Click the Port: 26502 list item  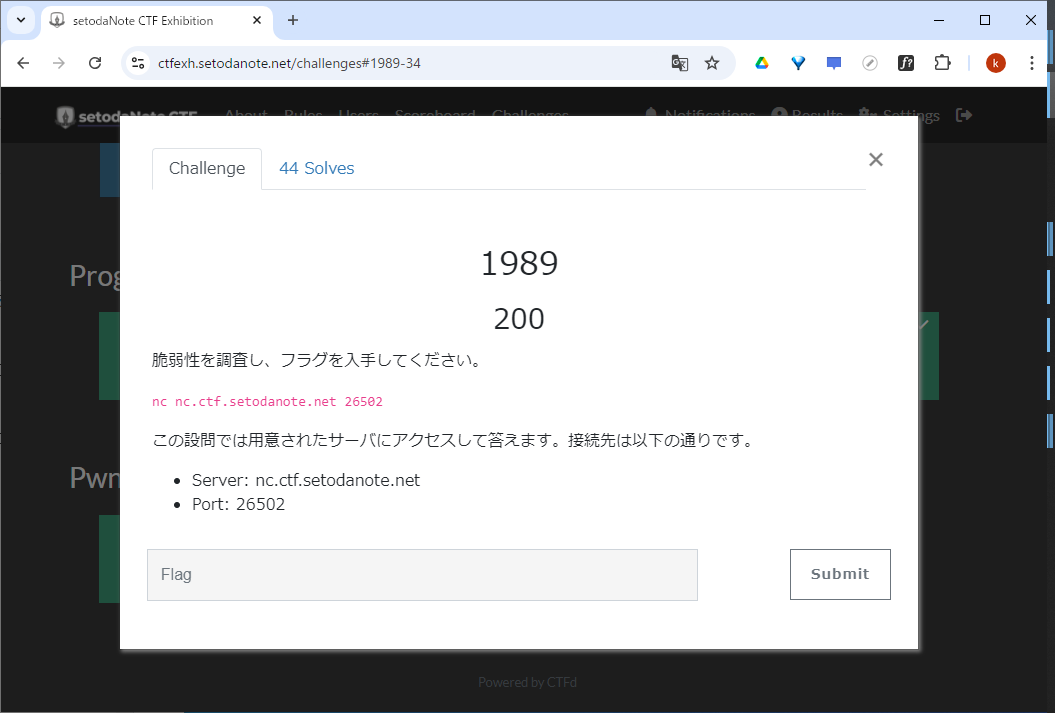pyautogui.click(x=238, y=504)
